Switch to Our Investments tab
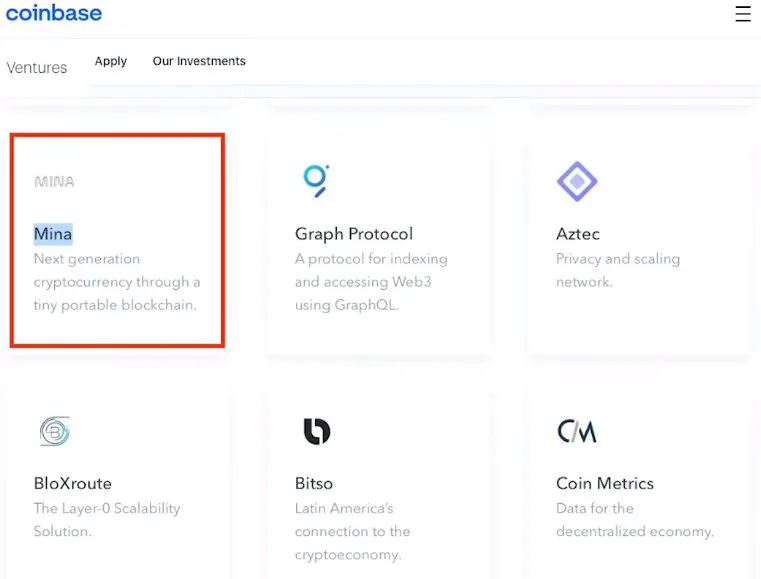This screenshot has height=579, width=761. pyautogui.click(x=199, y=61)
